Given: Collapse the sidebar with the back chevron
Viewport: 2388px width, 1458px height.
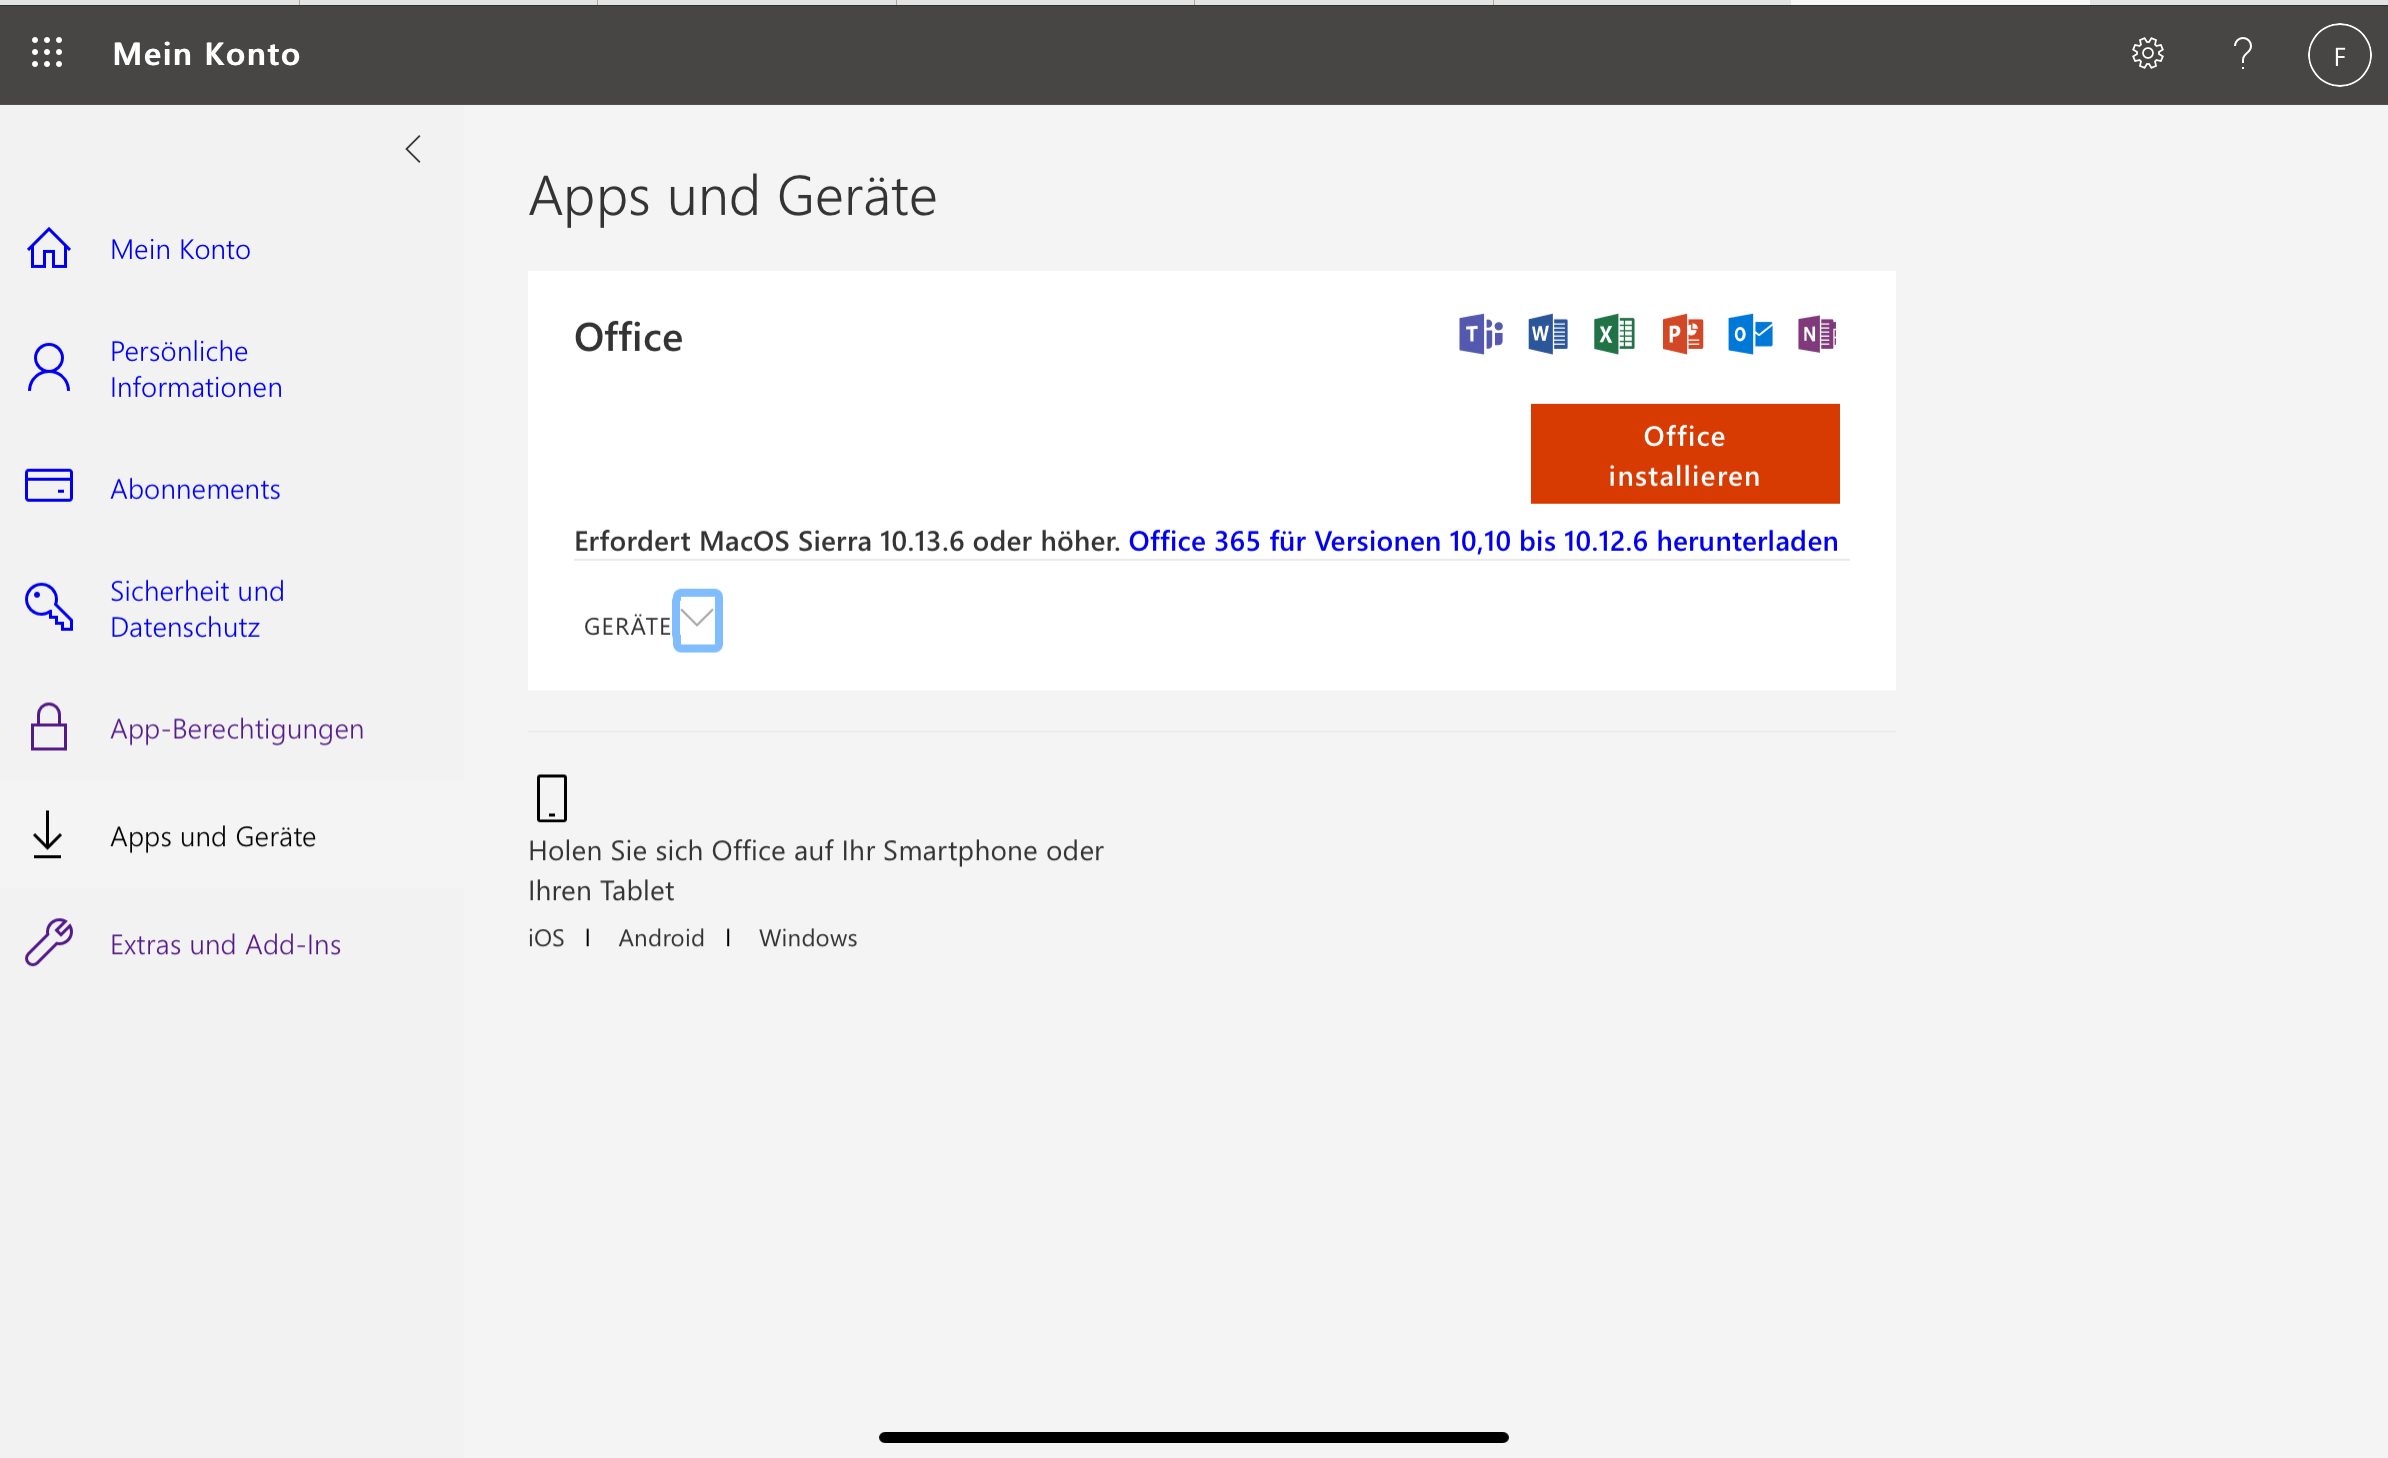Looking at the screenshot, I should pyautogui.click(x=413, y=149).
